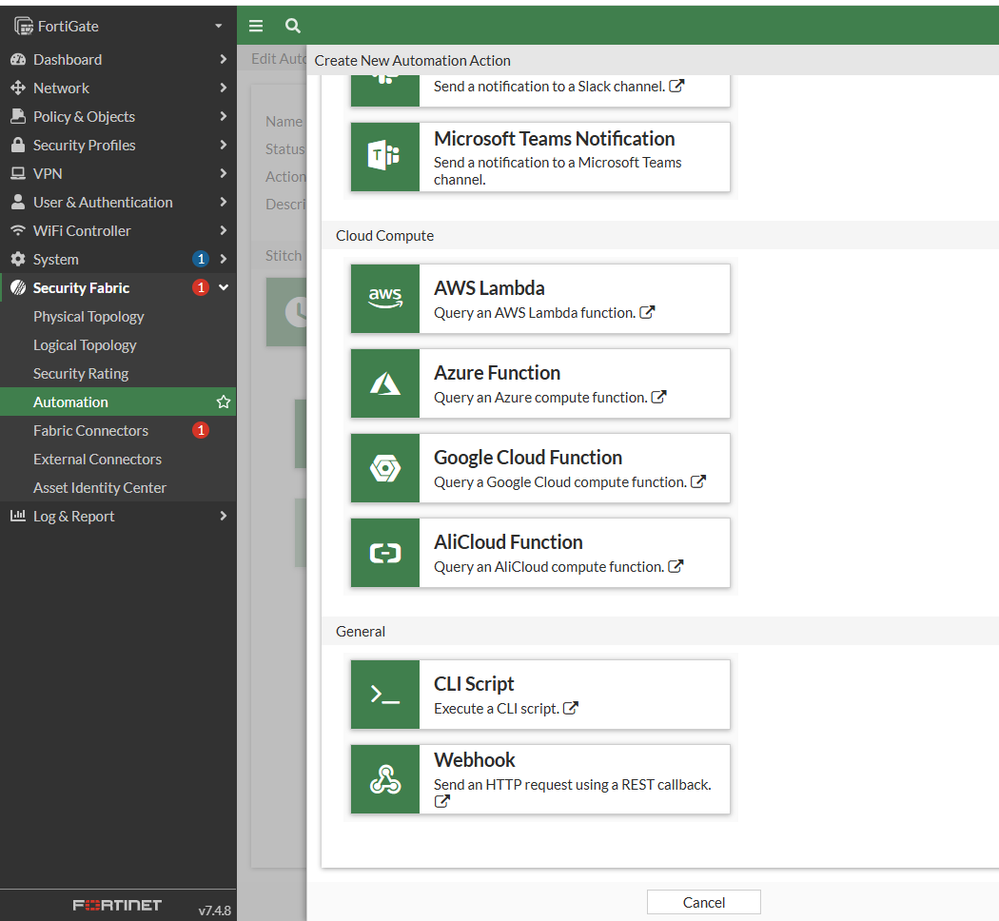Open the Physical Topology page
999x921 pixels.
[x=89, y=317]
